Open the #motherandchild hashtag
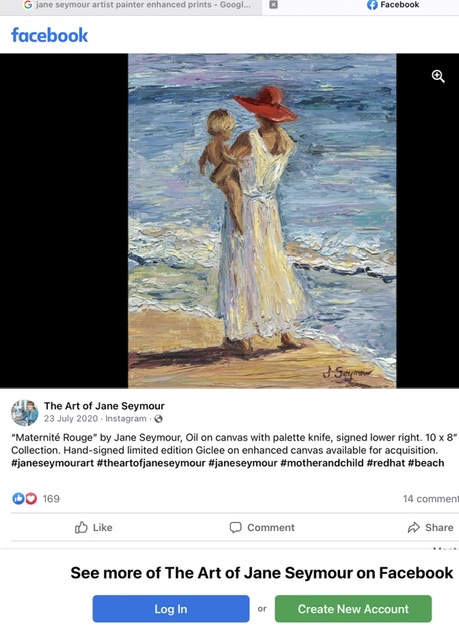This screenshot has height=640, width=459. point(322,463)
